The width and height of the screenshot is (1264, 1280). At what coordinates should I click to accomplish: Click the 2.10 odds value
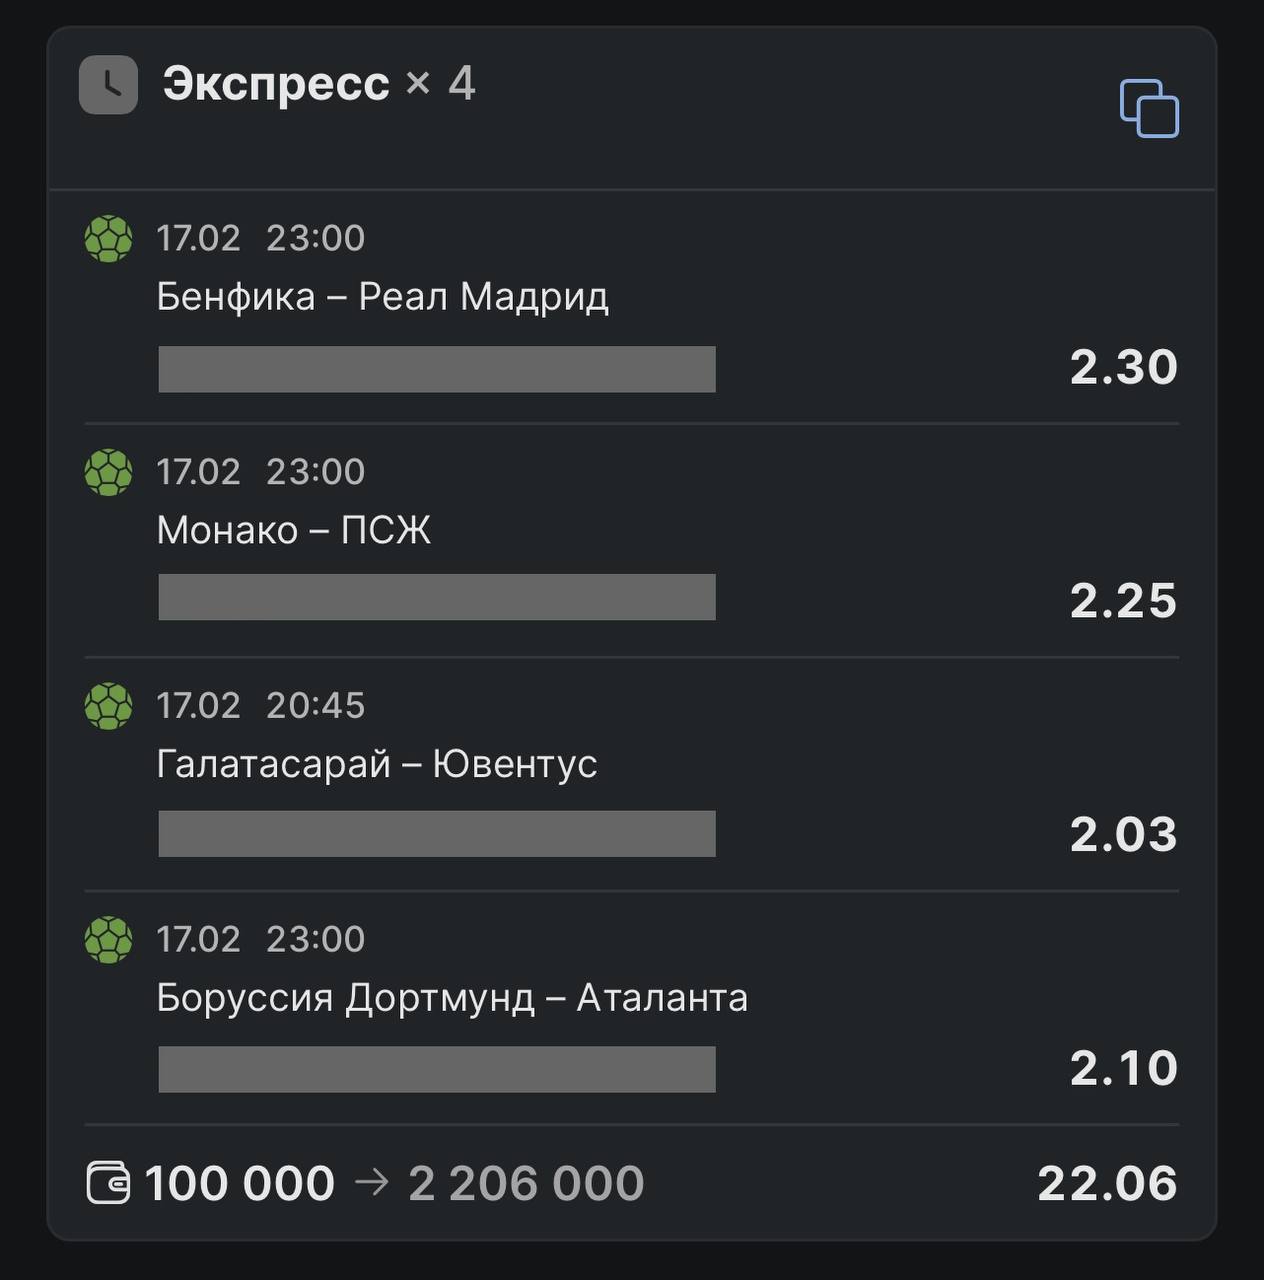[x=1123, y=1069]
